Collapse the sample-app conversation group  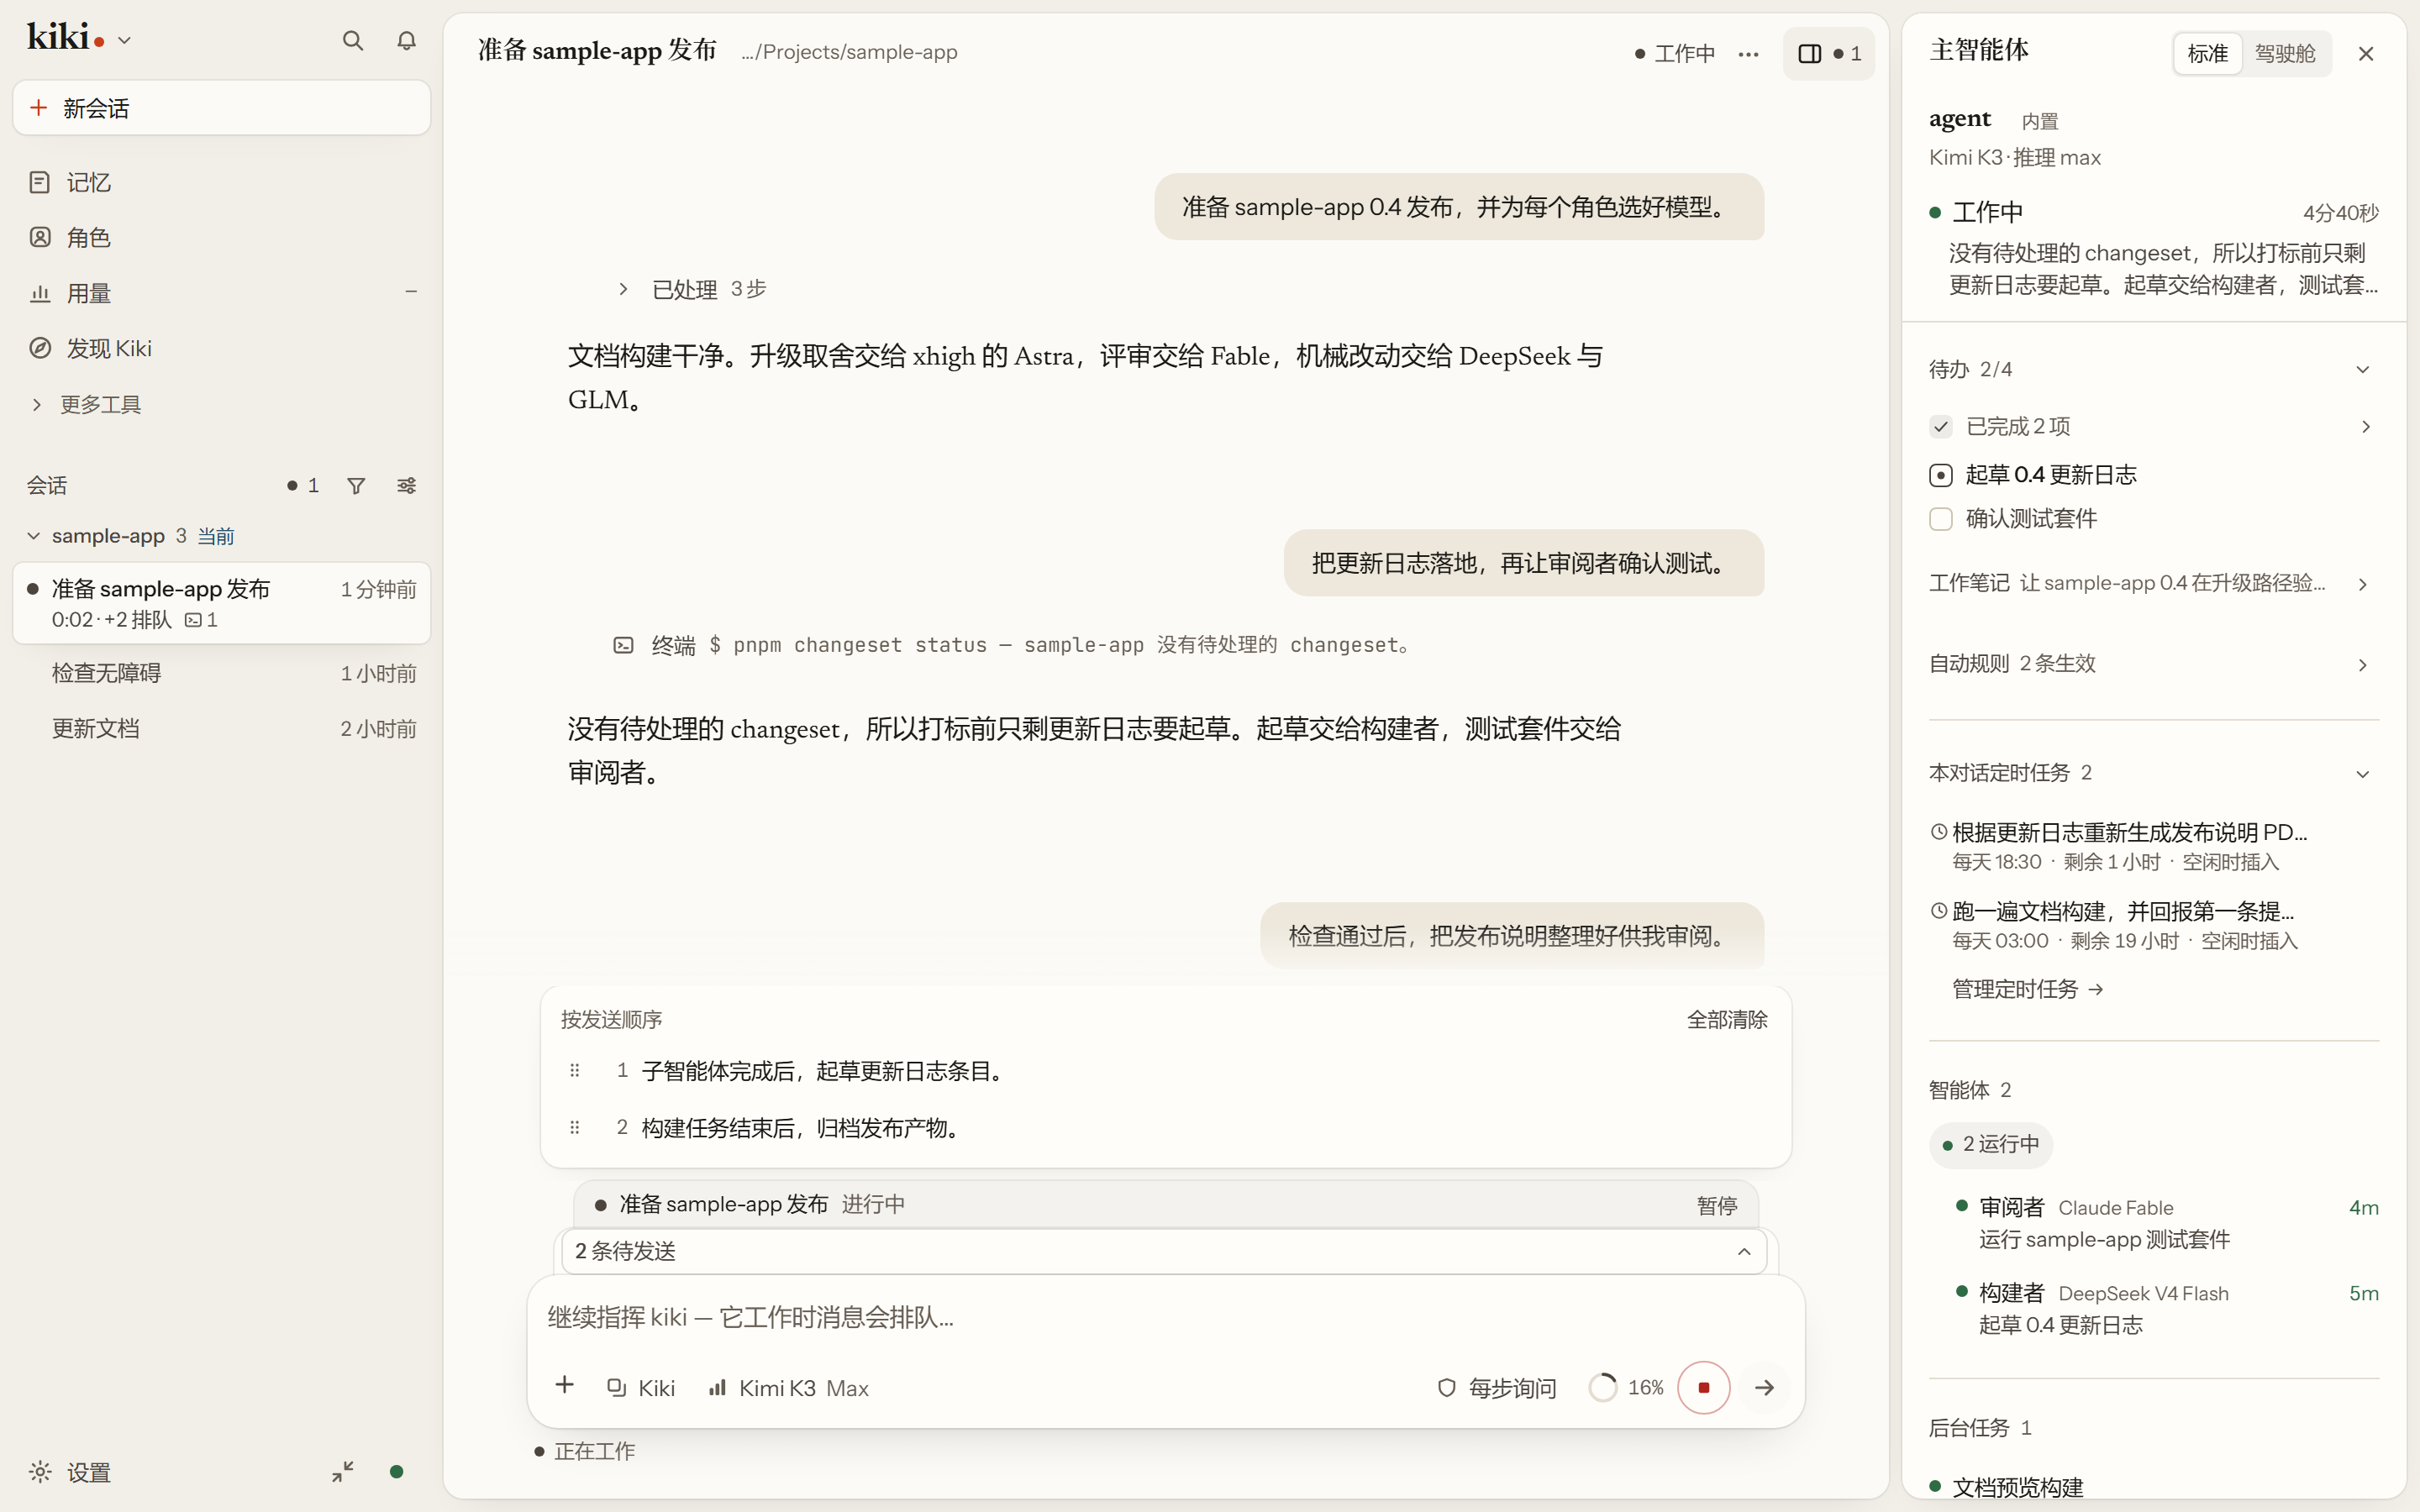point(34,536)
